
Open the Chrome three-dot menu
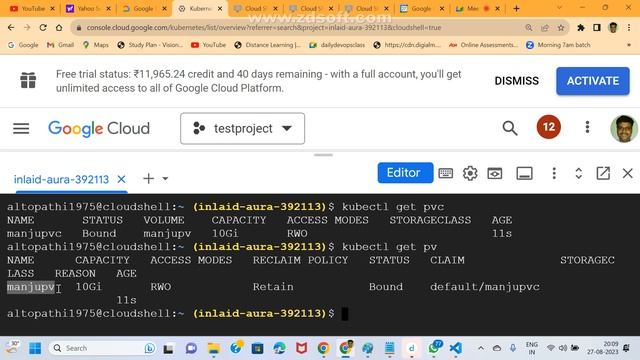[x=629, y=27]
